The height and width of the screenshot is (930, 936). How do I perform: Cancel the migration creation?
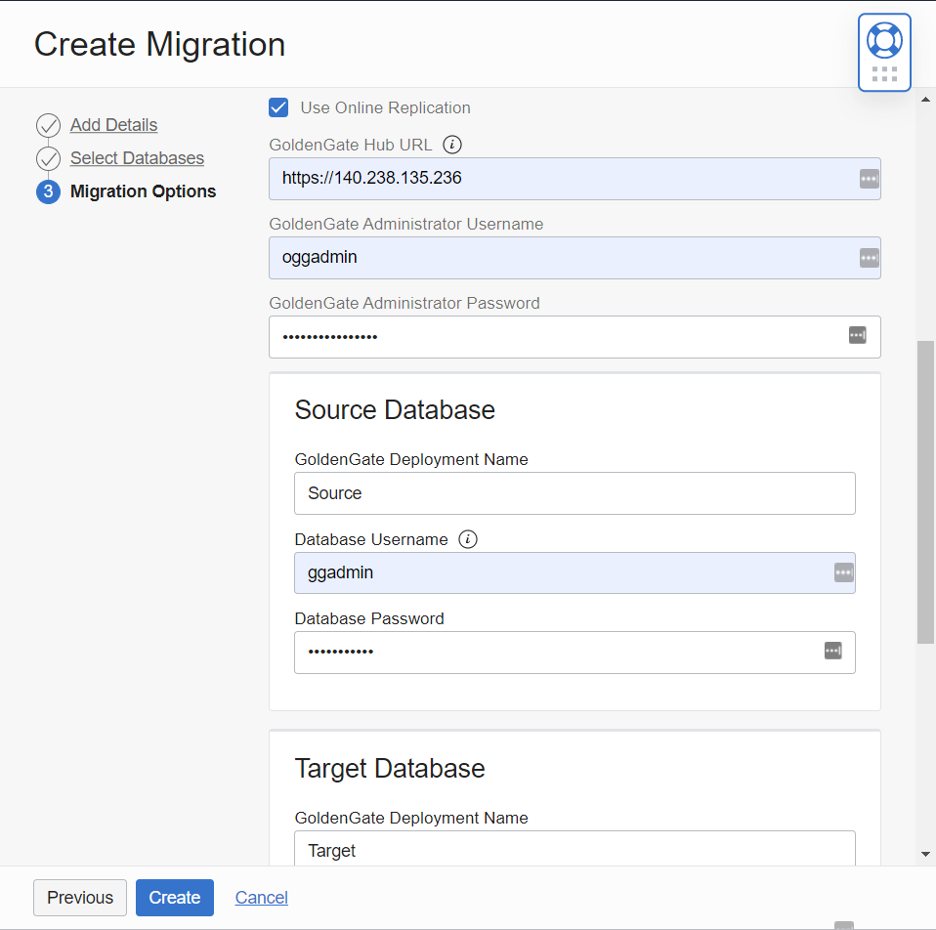[261, 897]
